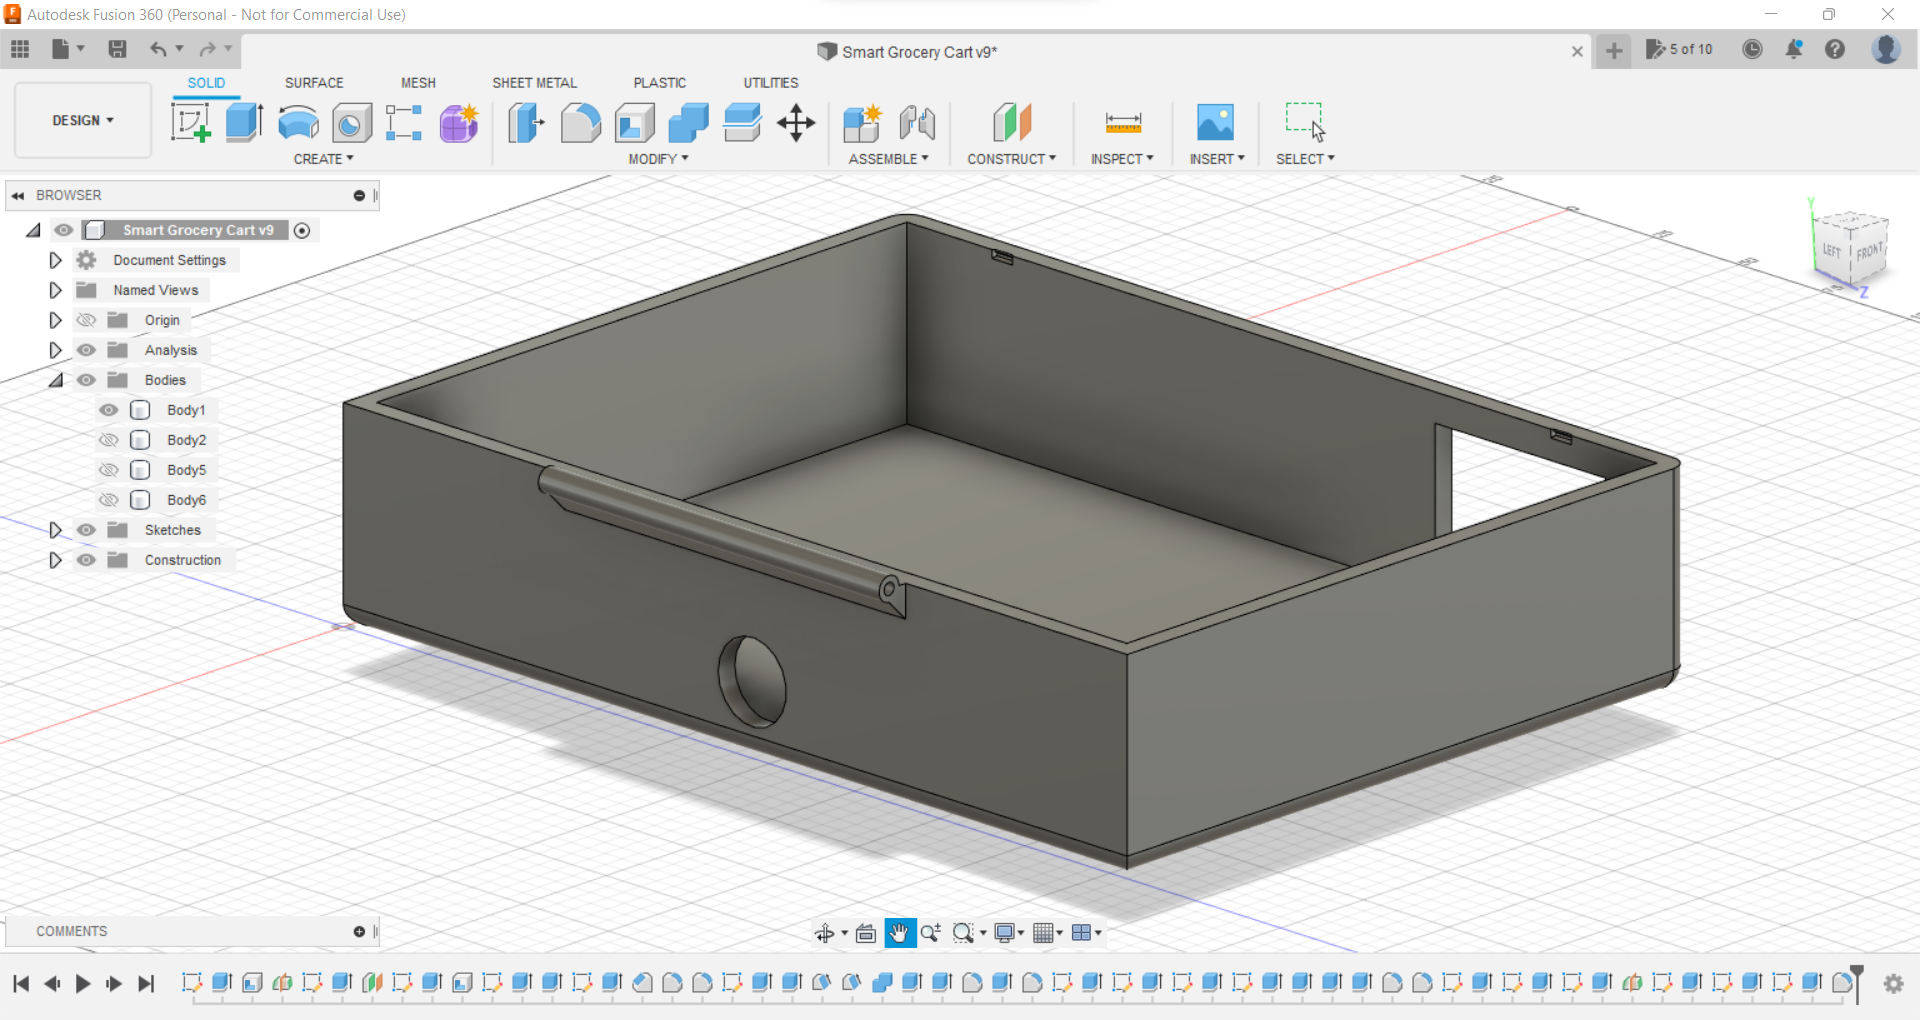Open the Hole tool

coord(350,122)
